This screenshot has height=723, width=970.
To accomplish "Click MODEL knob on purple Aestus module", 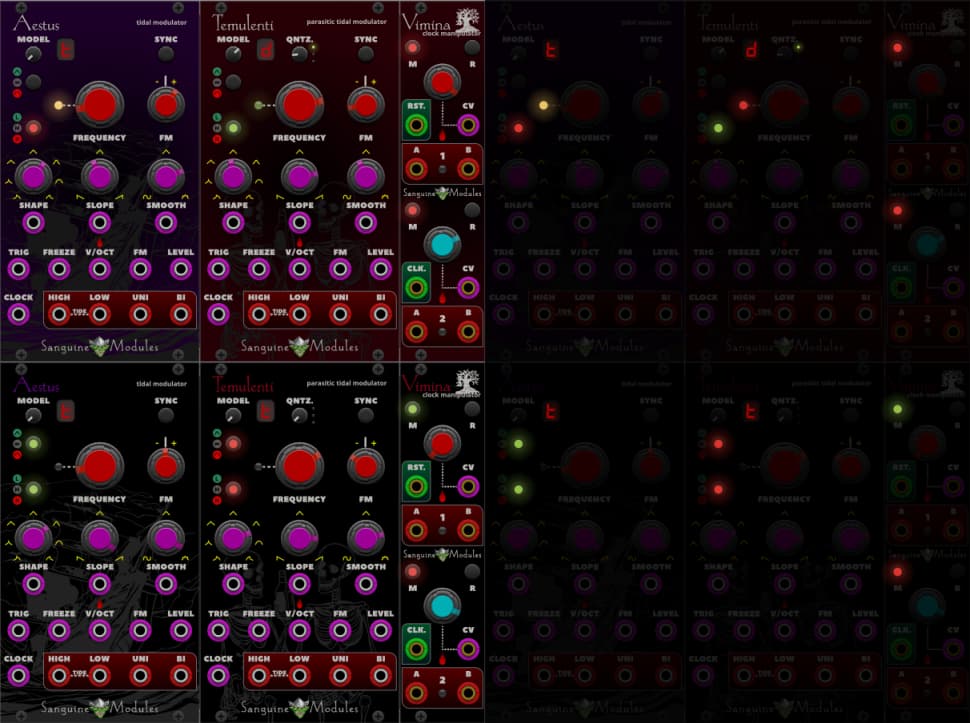I will pyautogui.click(x=33, y=54).
